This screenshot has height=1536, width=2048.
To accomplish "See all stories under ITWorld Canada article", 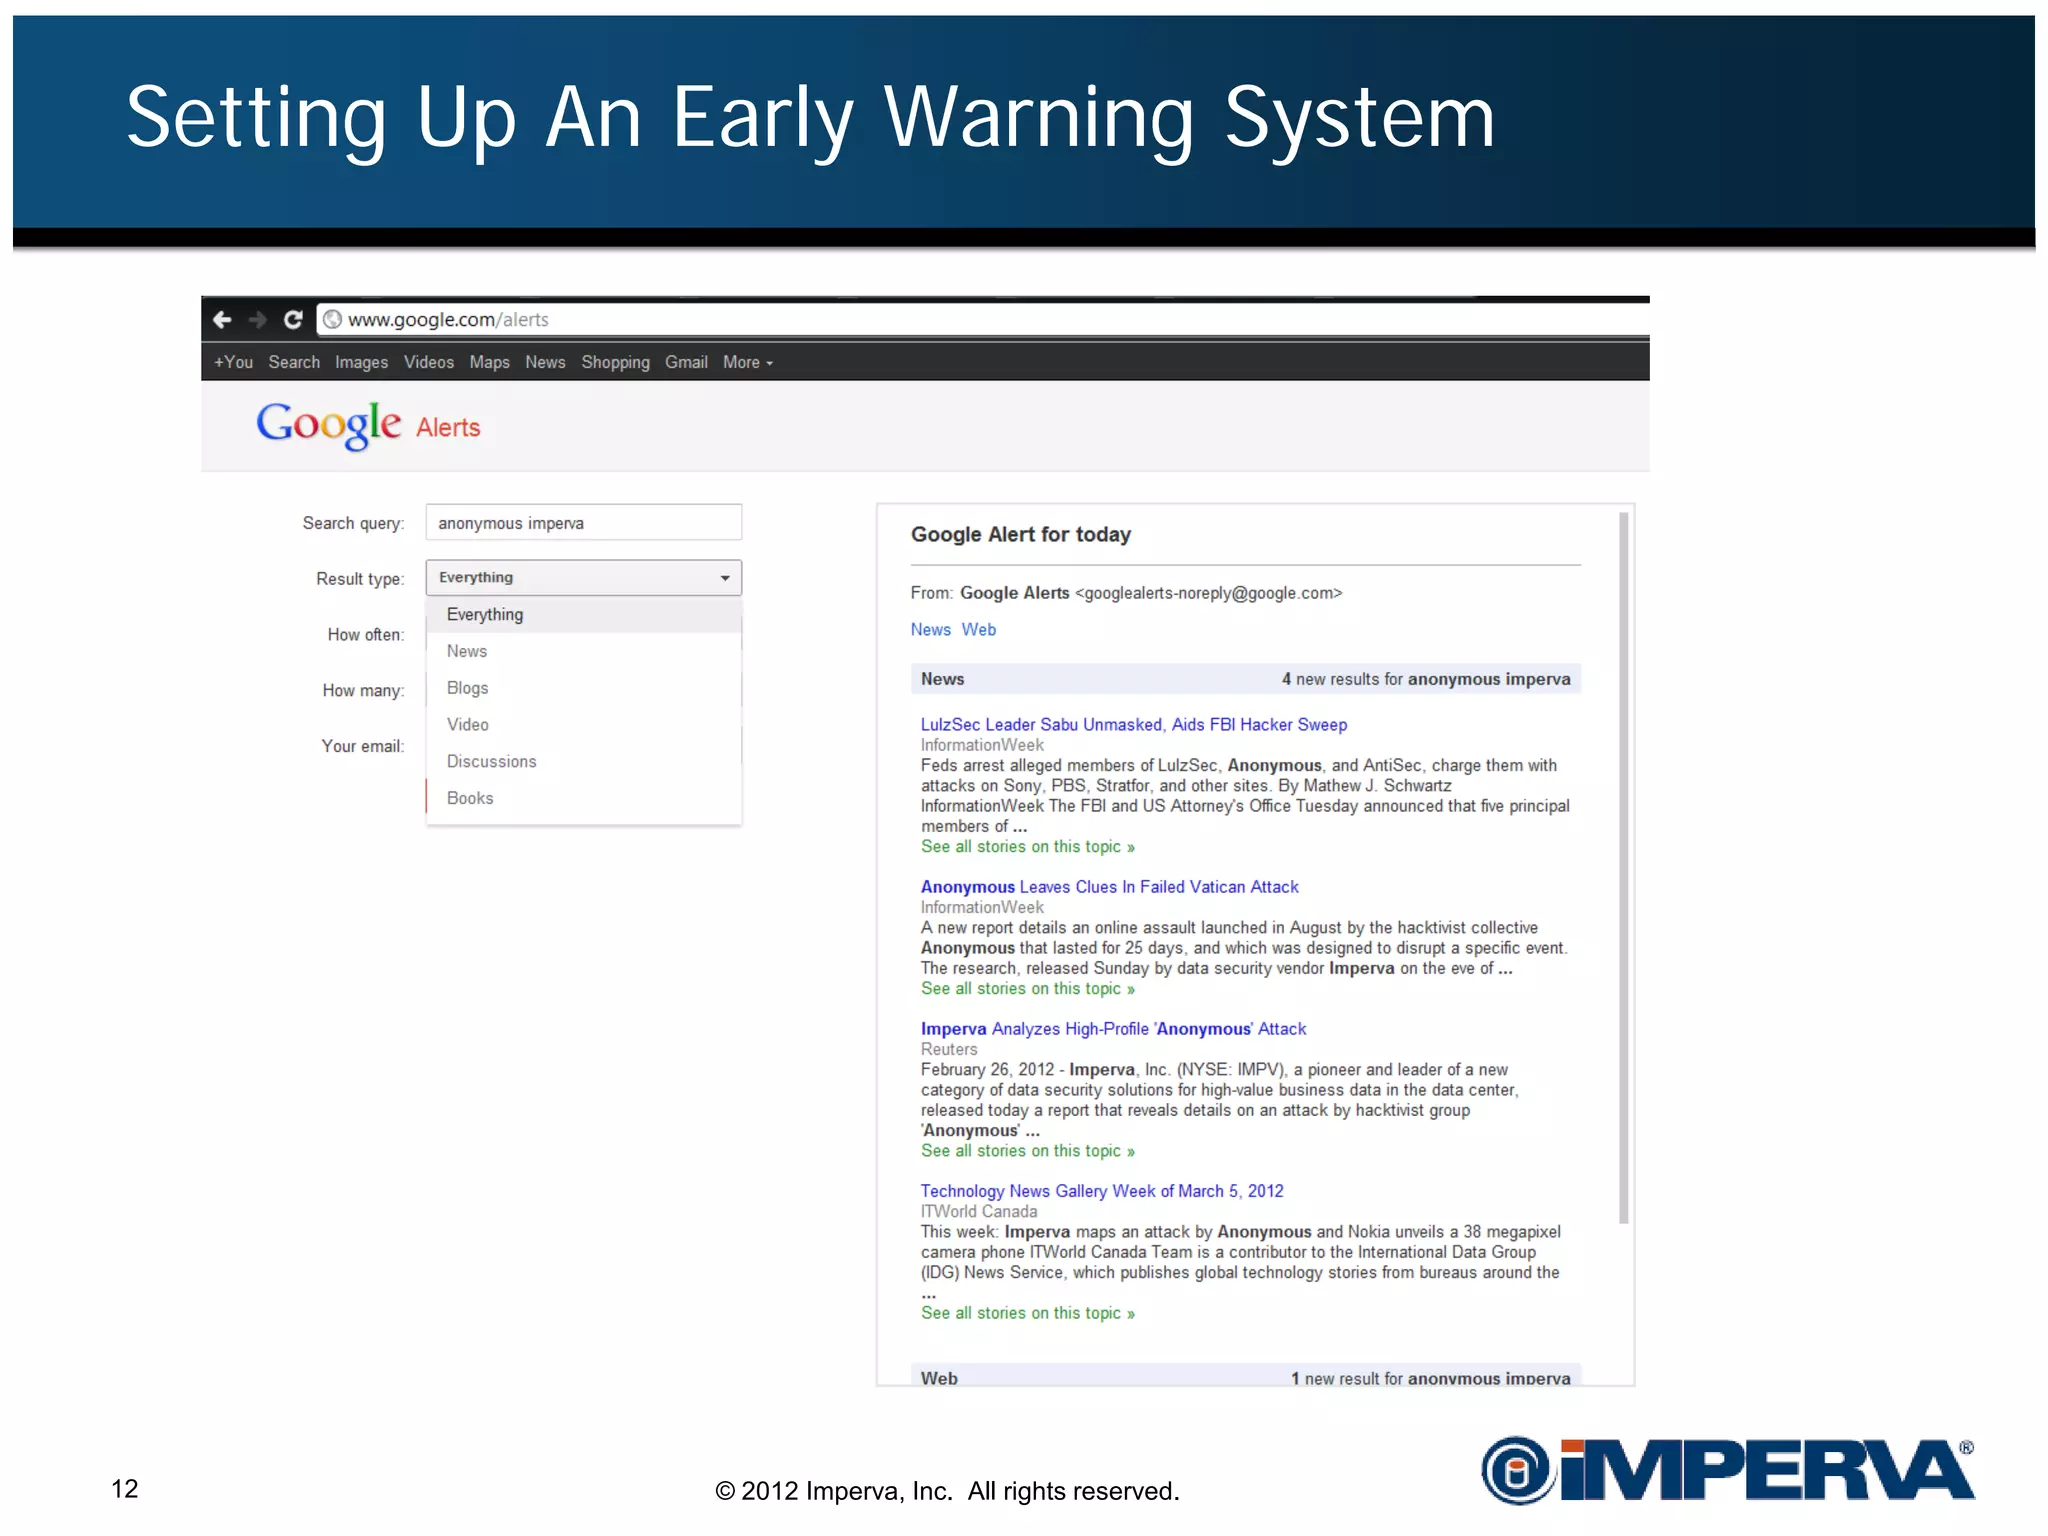I will pyautogui.click(x=1028, y=1312).
